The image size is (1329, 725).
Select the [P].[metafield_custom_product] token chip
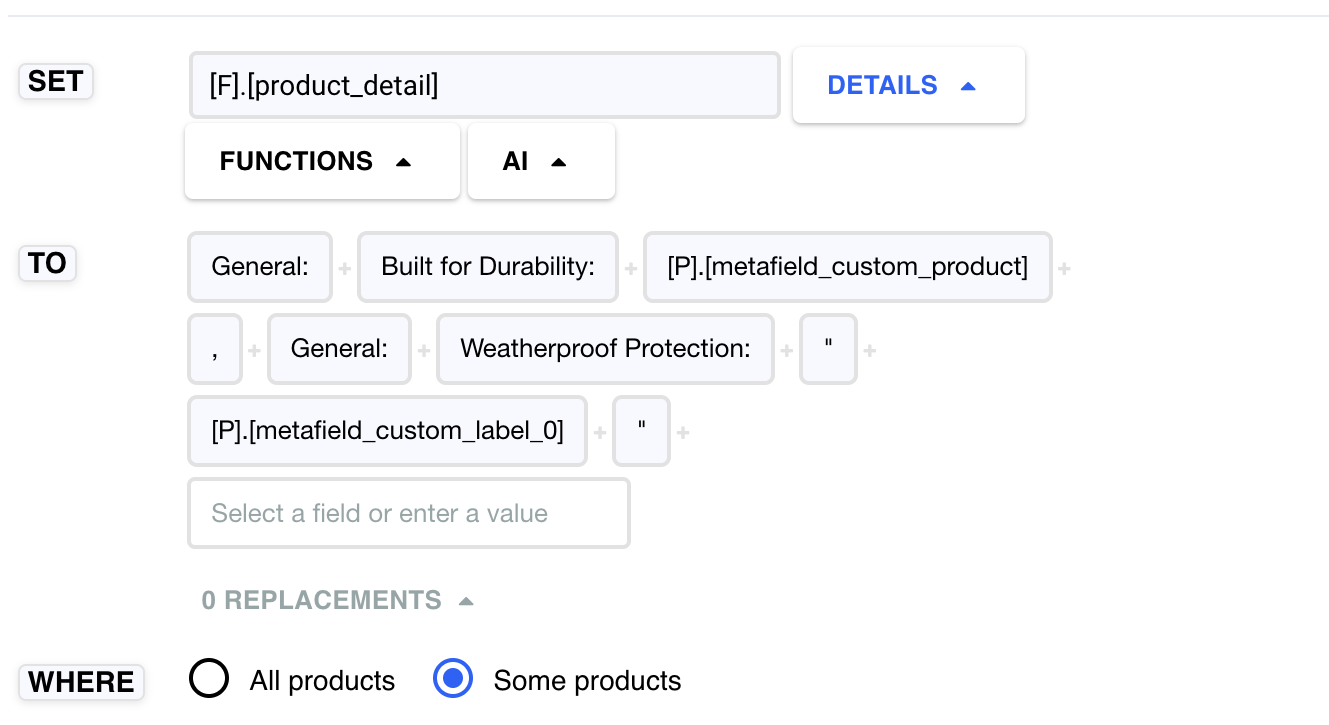[847, 267]
